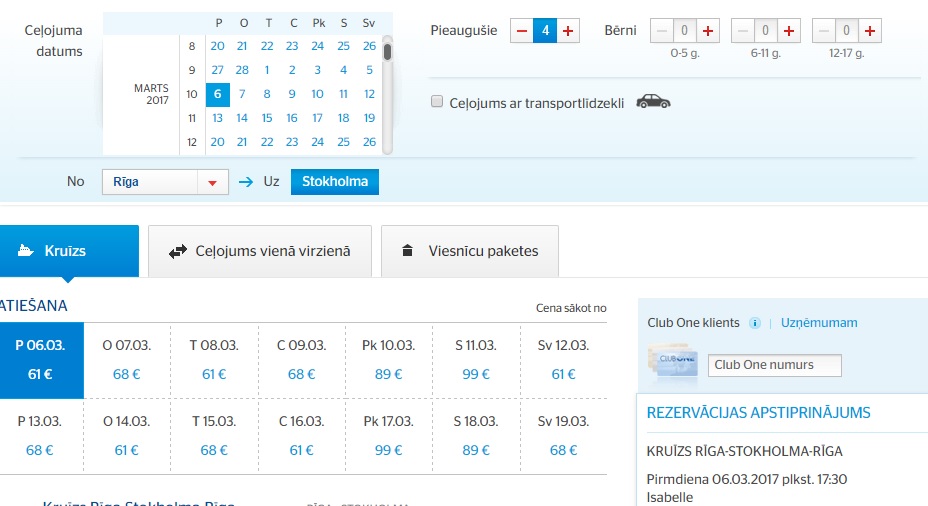Click the car vehicle icon
The image size is (928, 506).
coord(653,102)
